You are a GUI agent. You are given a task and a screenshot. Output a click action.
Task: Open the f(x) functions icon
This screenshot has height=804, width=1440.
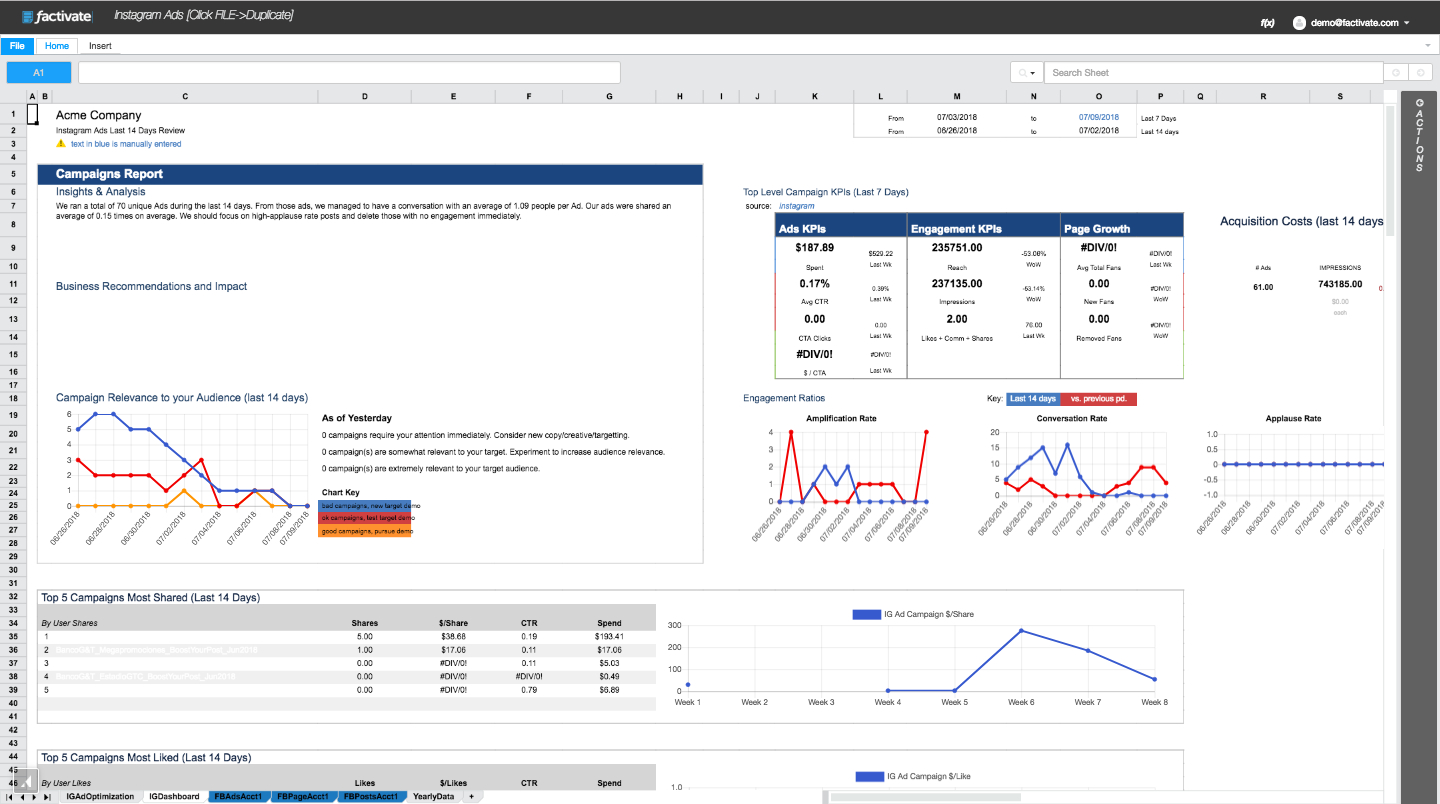click(1267, 22)
